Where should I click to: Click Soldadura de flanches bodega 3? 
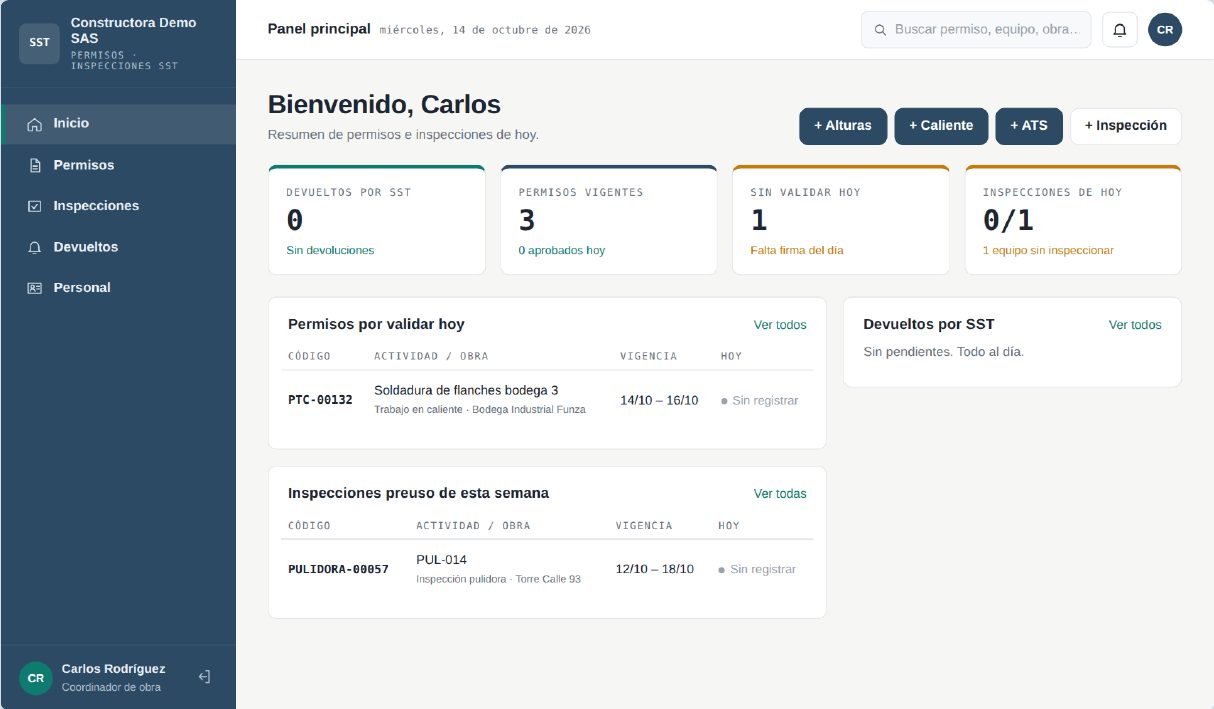click(x=466, y=390)
